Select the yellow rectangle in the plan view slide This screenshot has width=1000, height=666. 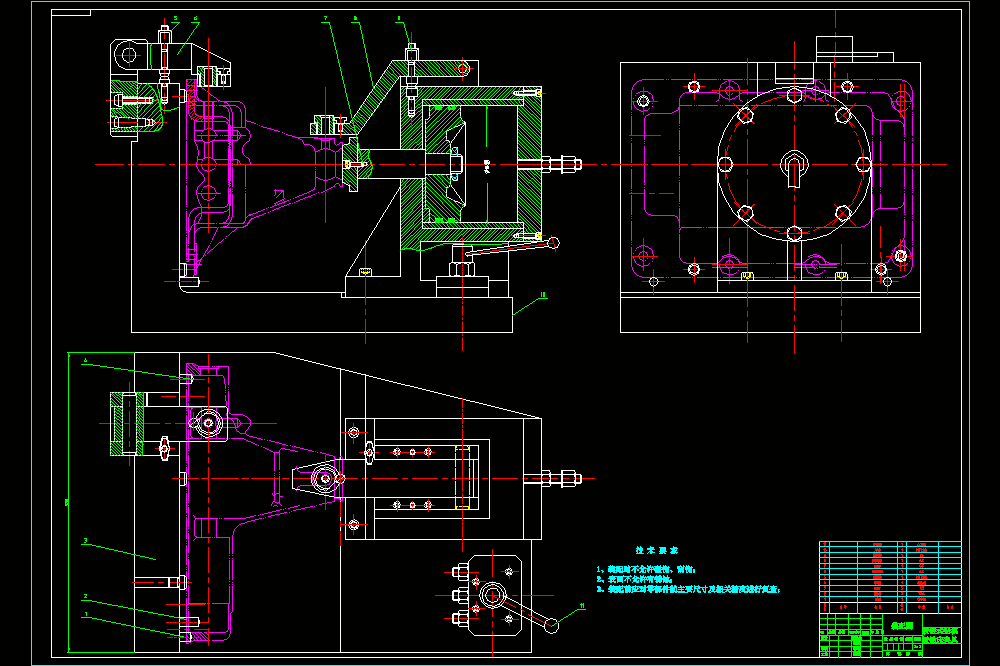[x=462, y=478]
